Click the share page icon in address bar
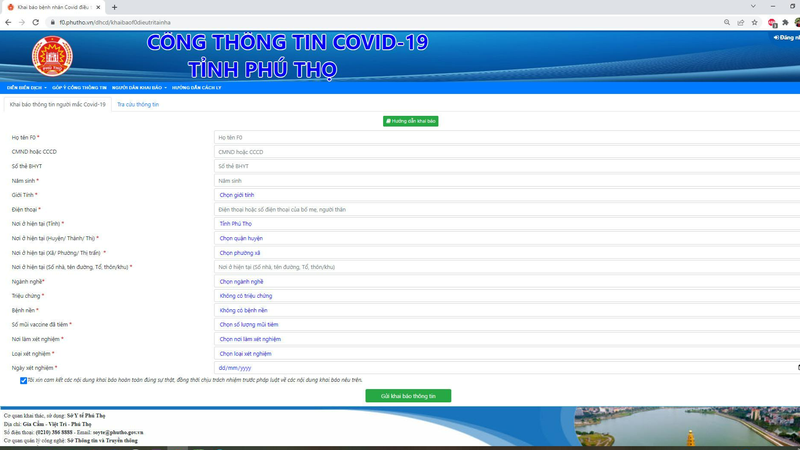 [740, 22]
